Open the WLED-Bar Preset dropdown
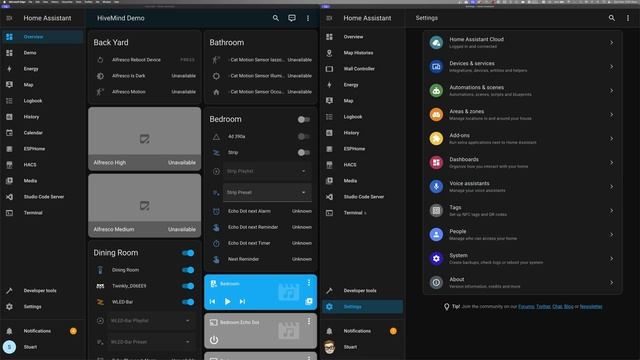Viewport: 640px width, 360px height. click(x=151, y=342)
